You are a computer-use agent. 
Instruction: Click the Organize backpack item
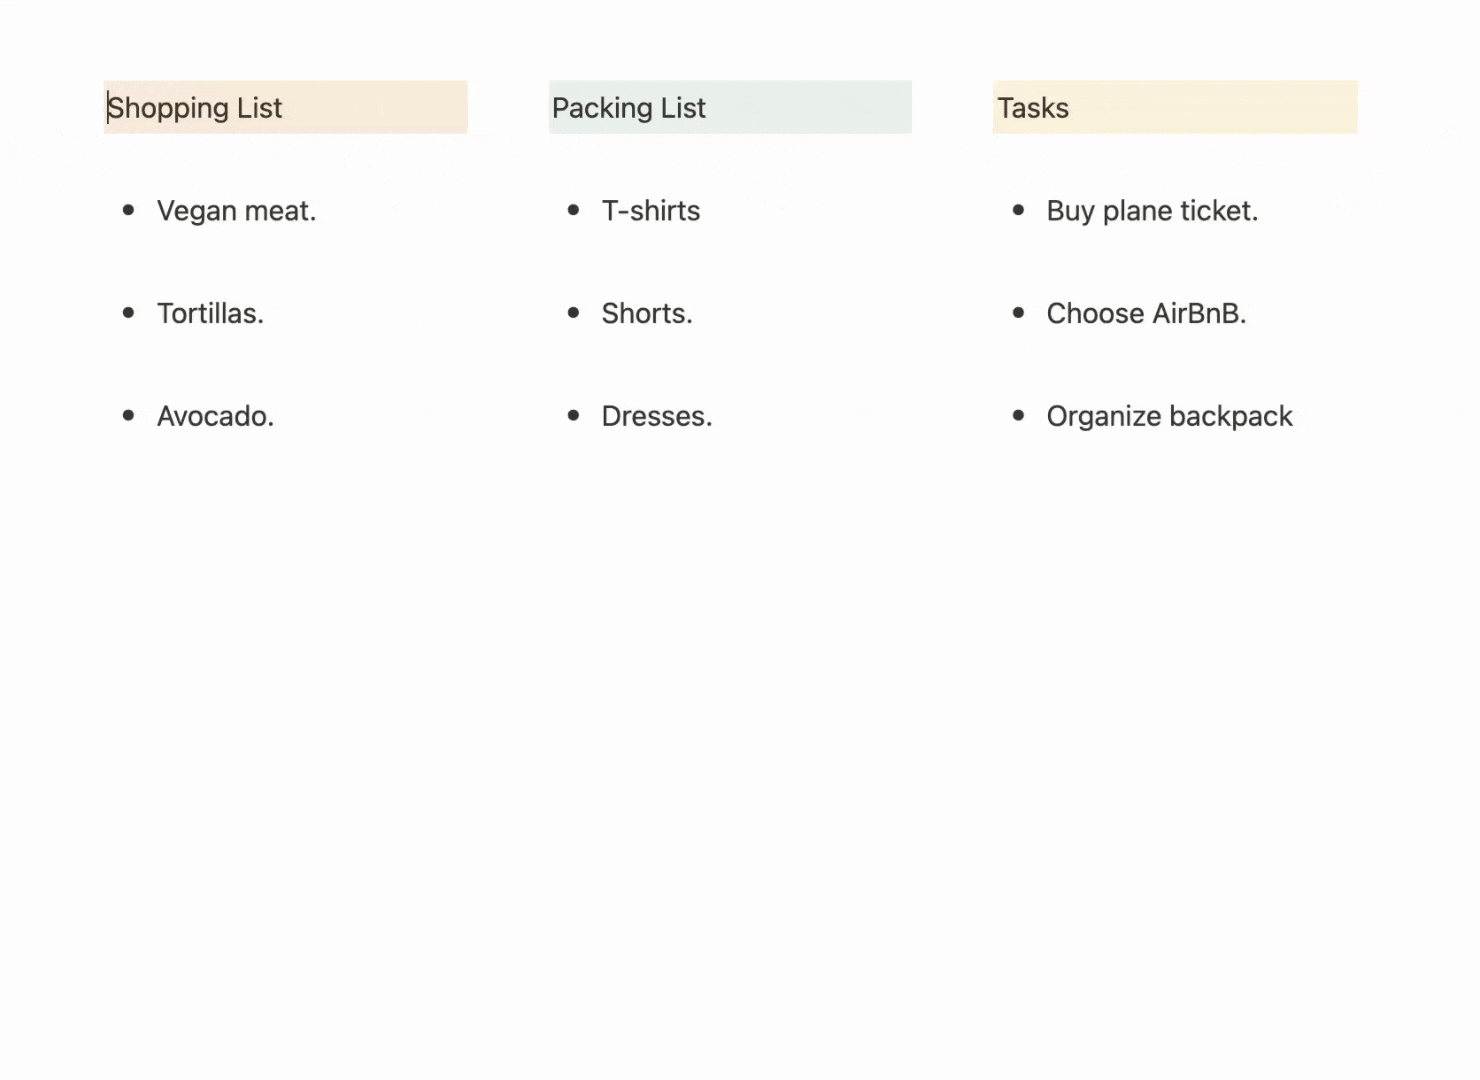click(x=1169, y=416)
